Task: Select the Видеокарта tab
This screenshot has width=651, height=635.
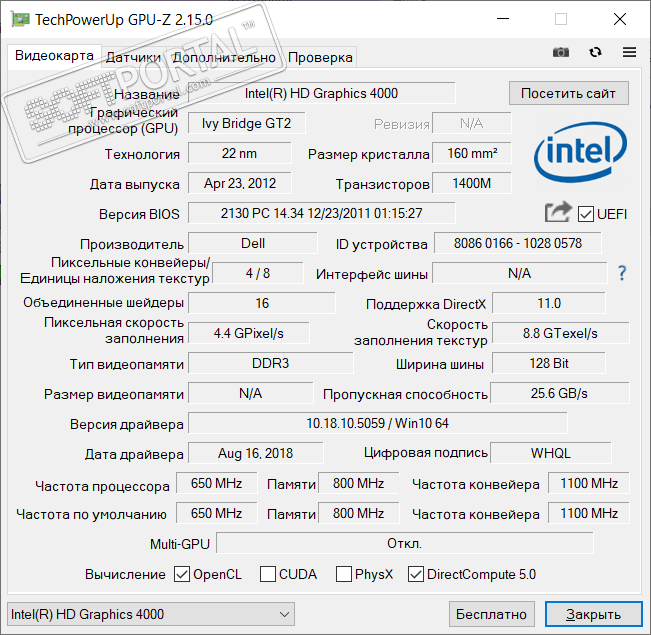Action: pyautogui.click(x=54, y=56)
